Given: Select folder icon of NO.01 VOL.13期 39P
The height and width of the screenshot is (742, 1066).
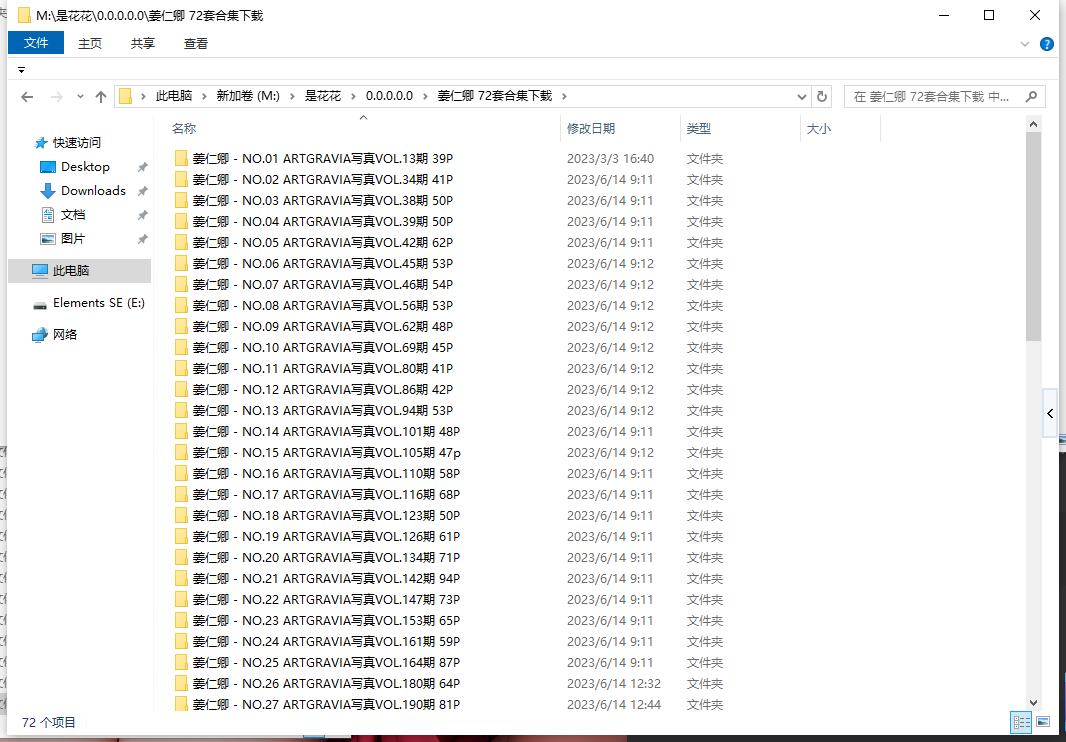Looking at the screenshot, I should (181, 159).
